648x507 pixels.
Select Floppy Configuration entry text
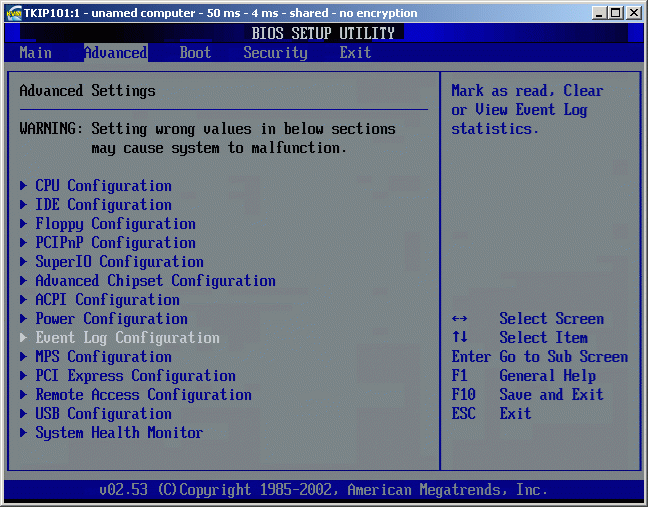click(115, 224)
